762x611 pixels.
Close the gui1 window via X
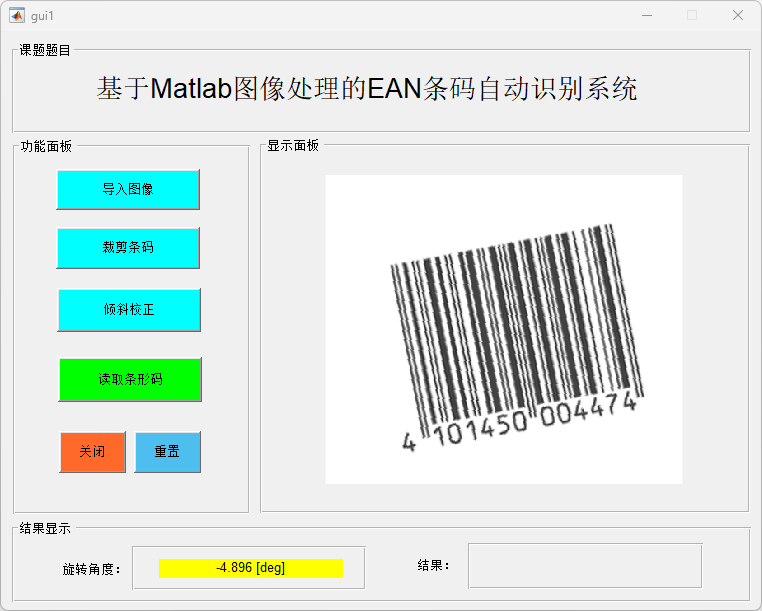coord(738,15)
